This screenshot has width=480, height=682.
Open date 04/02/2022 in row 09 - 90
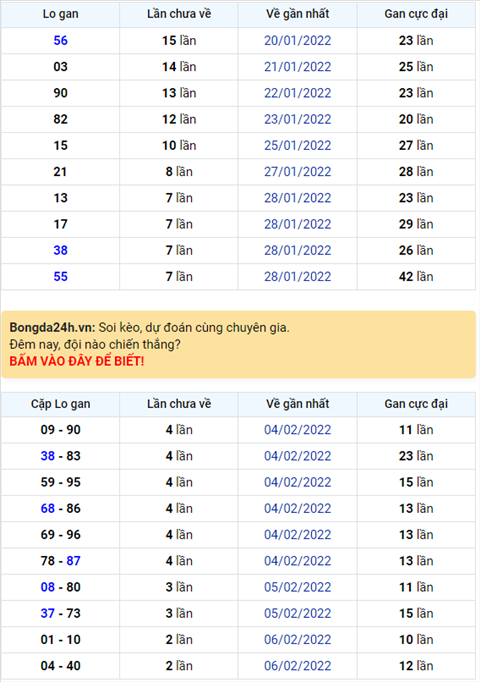pyautogui.click(x=297, y=430)
